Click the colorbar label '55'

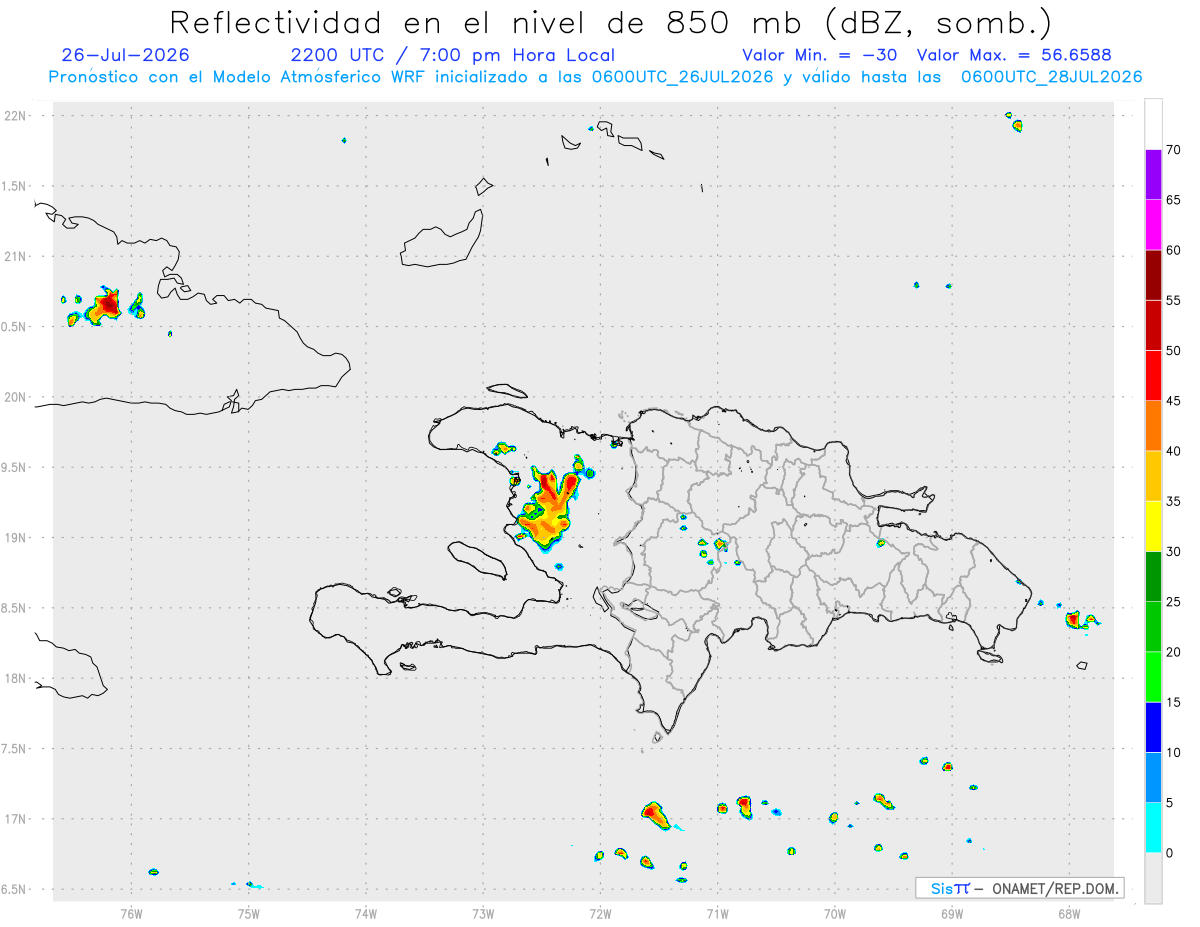1173,301
